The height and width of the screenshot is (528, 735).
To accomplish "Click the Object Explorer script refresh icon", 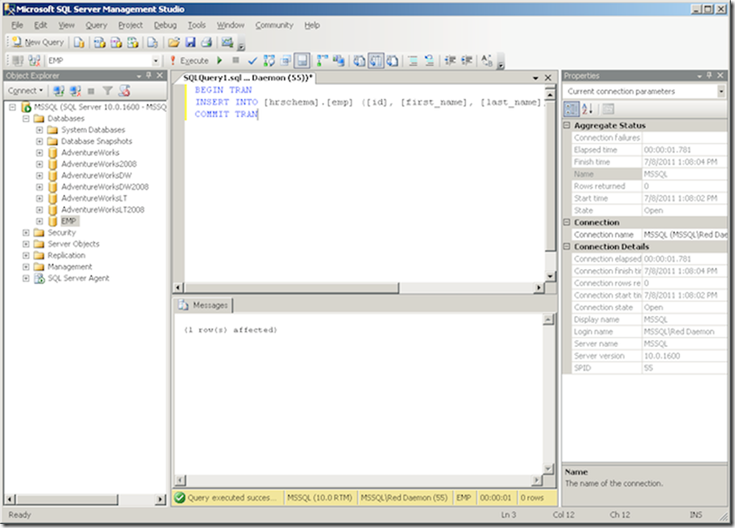I will 124,91.
